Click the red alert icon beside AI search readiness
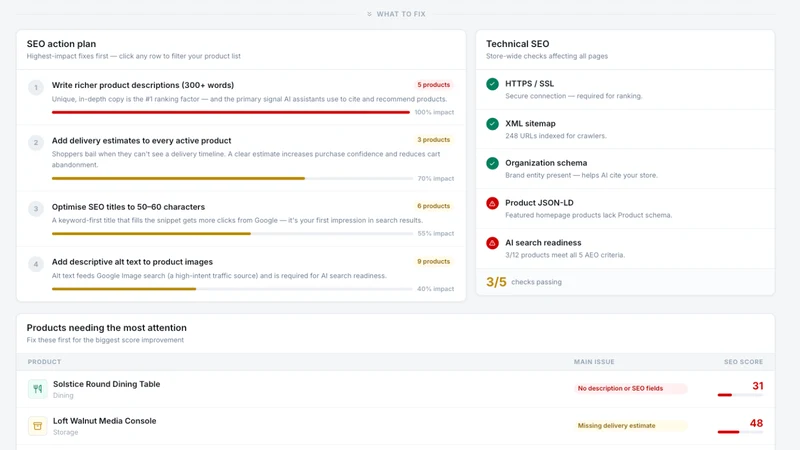Image resolution: width=800 pixels, height=450 pixels. pos(492,243)
